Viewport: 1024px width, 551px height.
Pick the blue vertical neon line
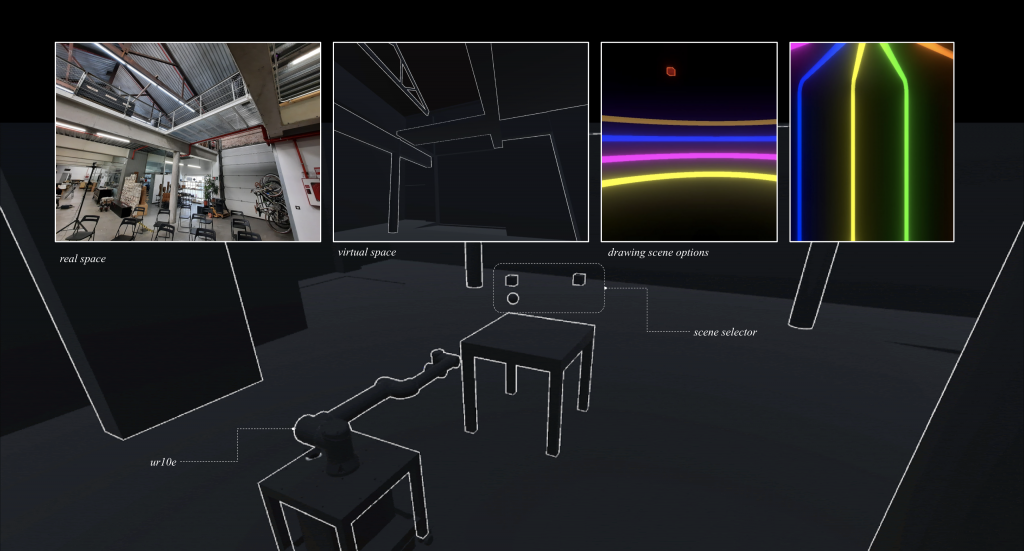tap(801, 160)
